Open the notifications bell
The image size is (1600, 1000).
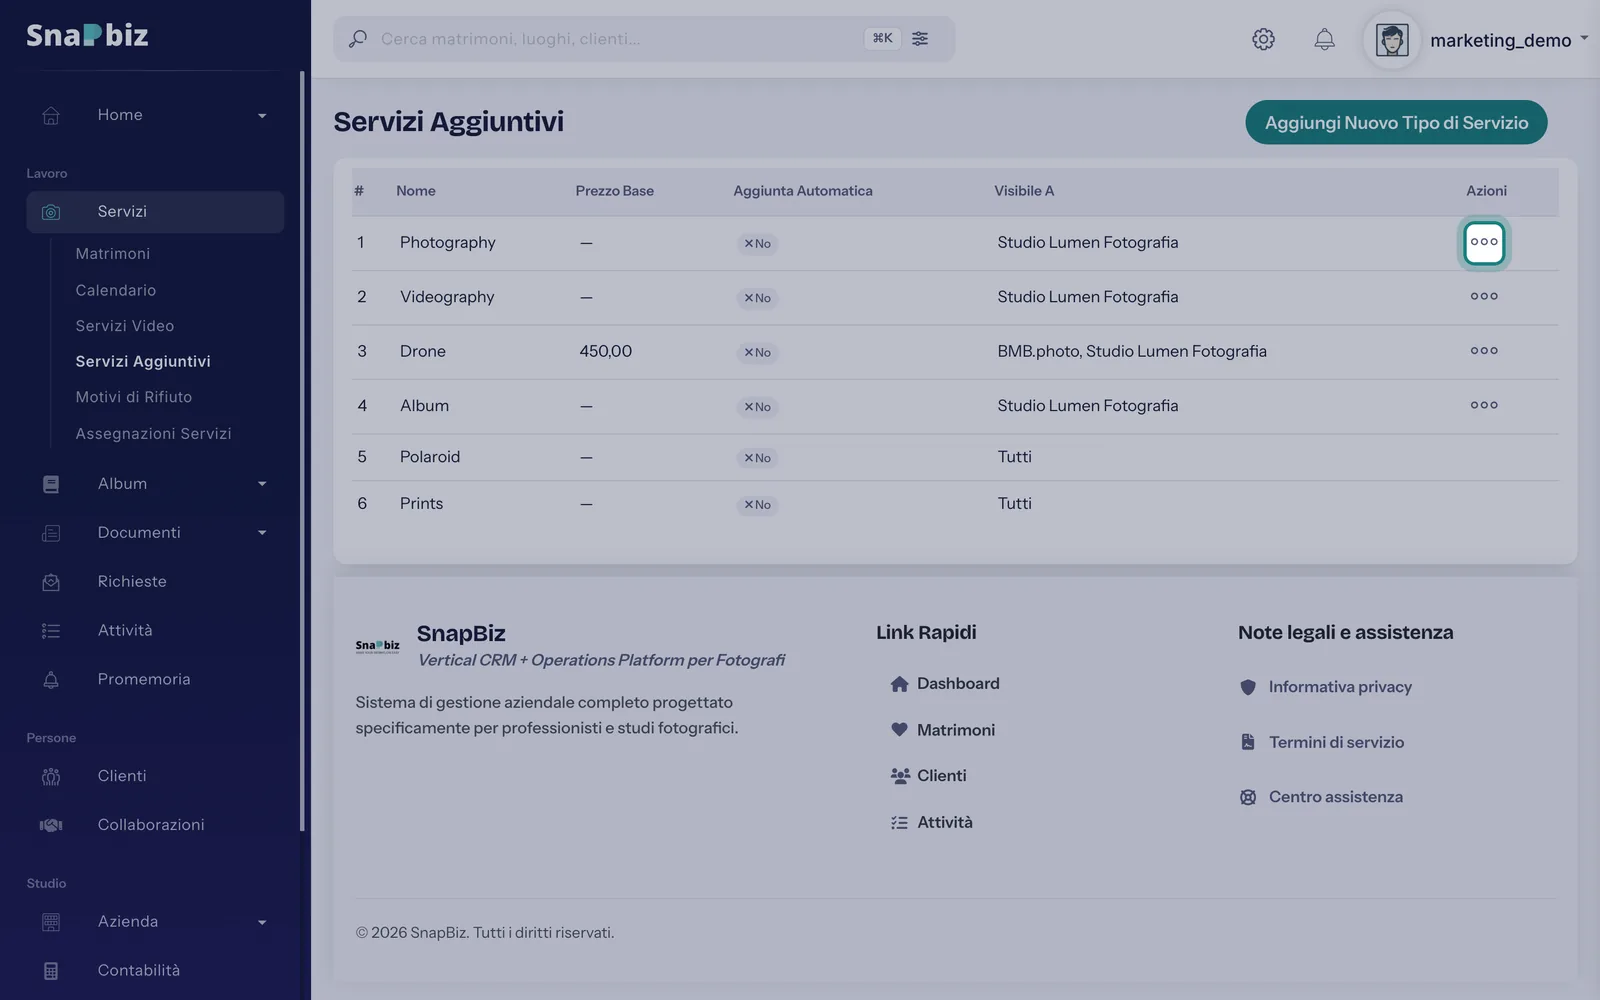[x=1324, y=39]
